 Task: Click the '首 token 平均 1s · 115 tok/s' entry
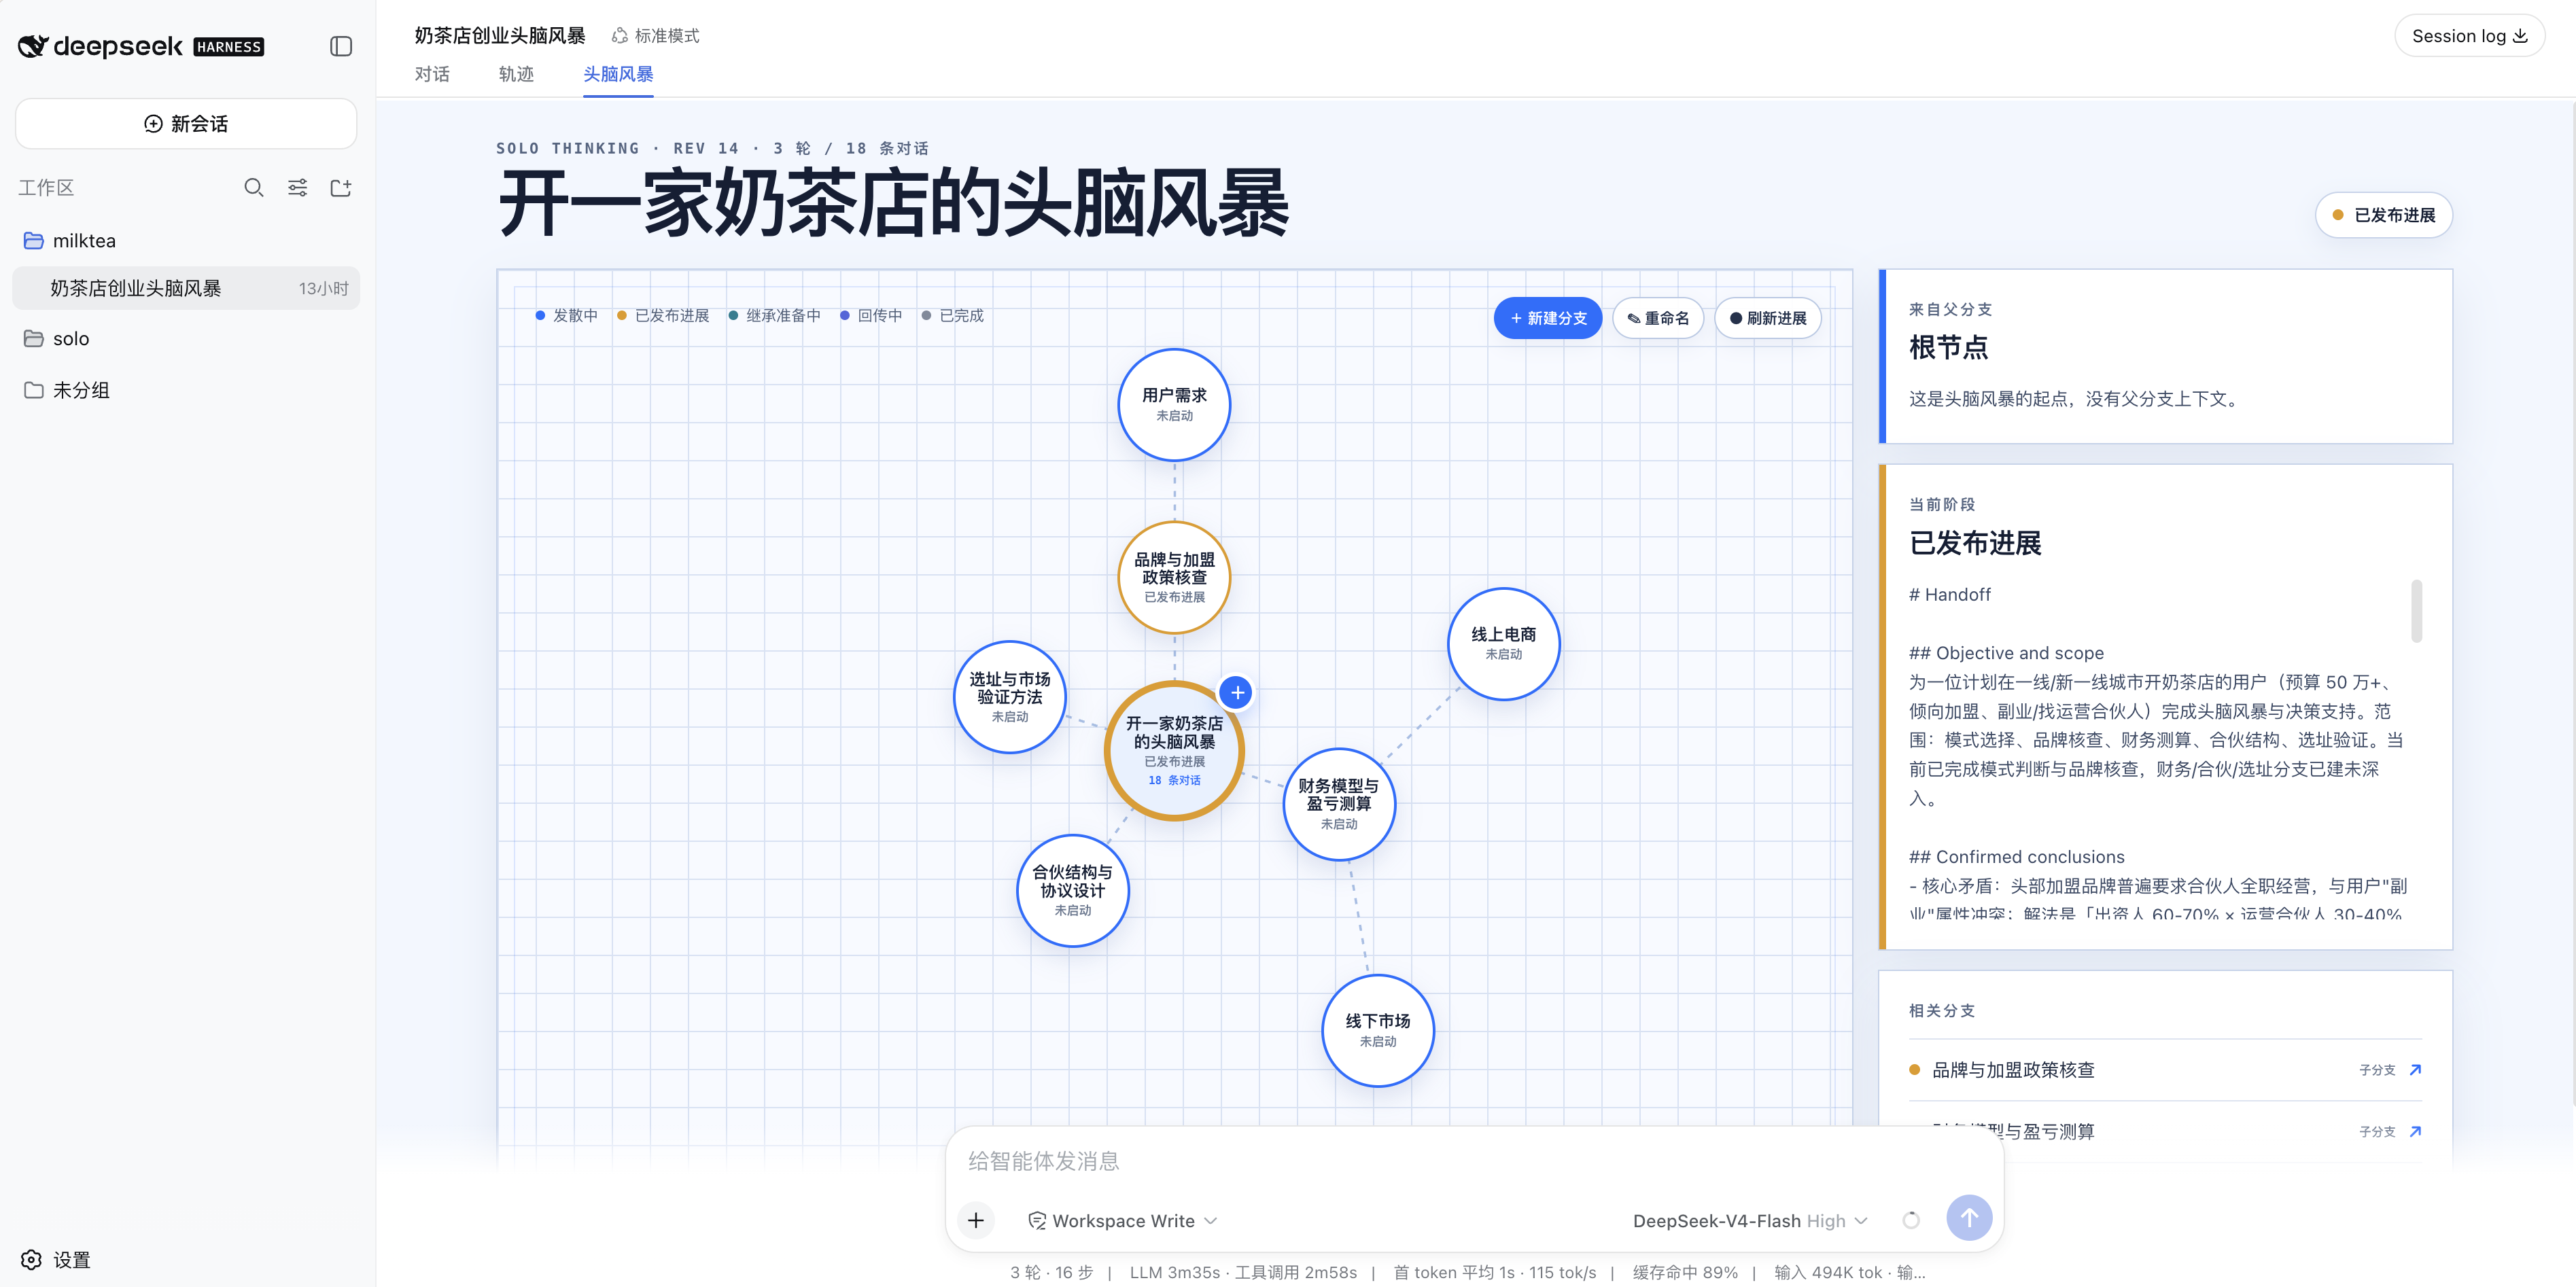click(1495, 1272)
